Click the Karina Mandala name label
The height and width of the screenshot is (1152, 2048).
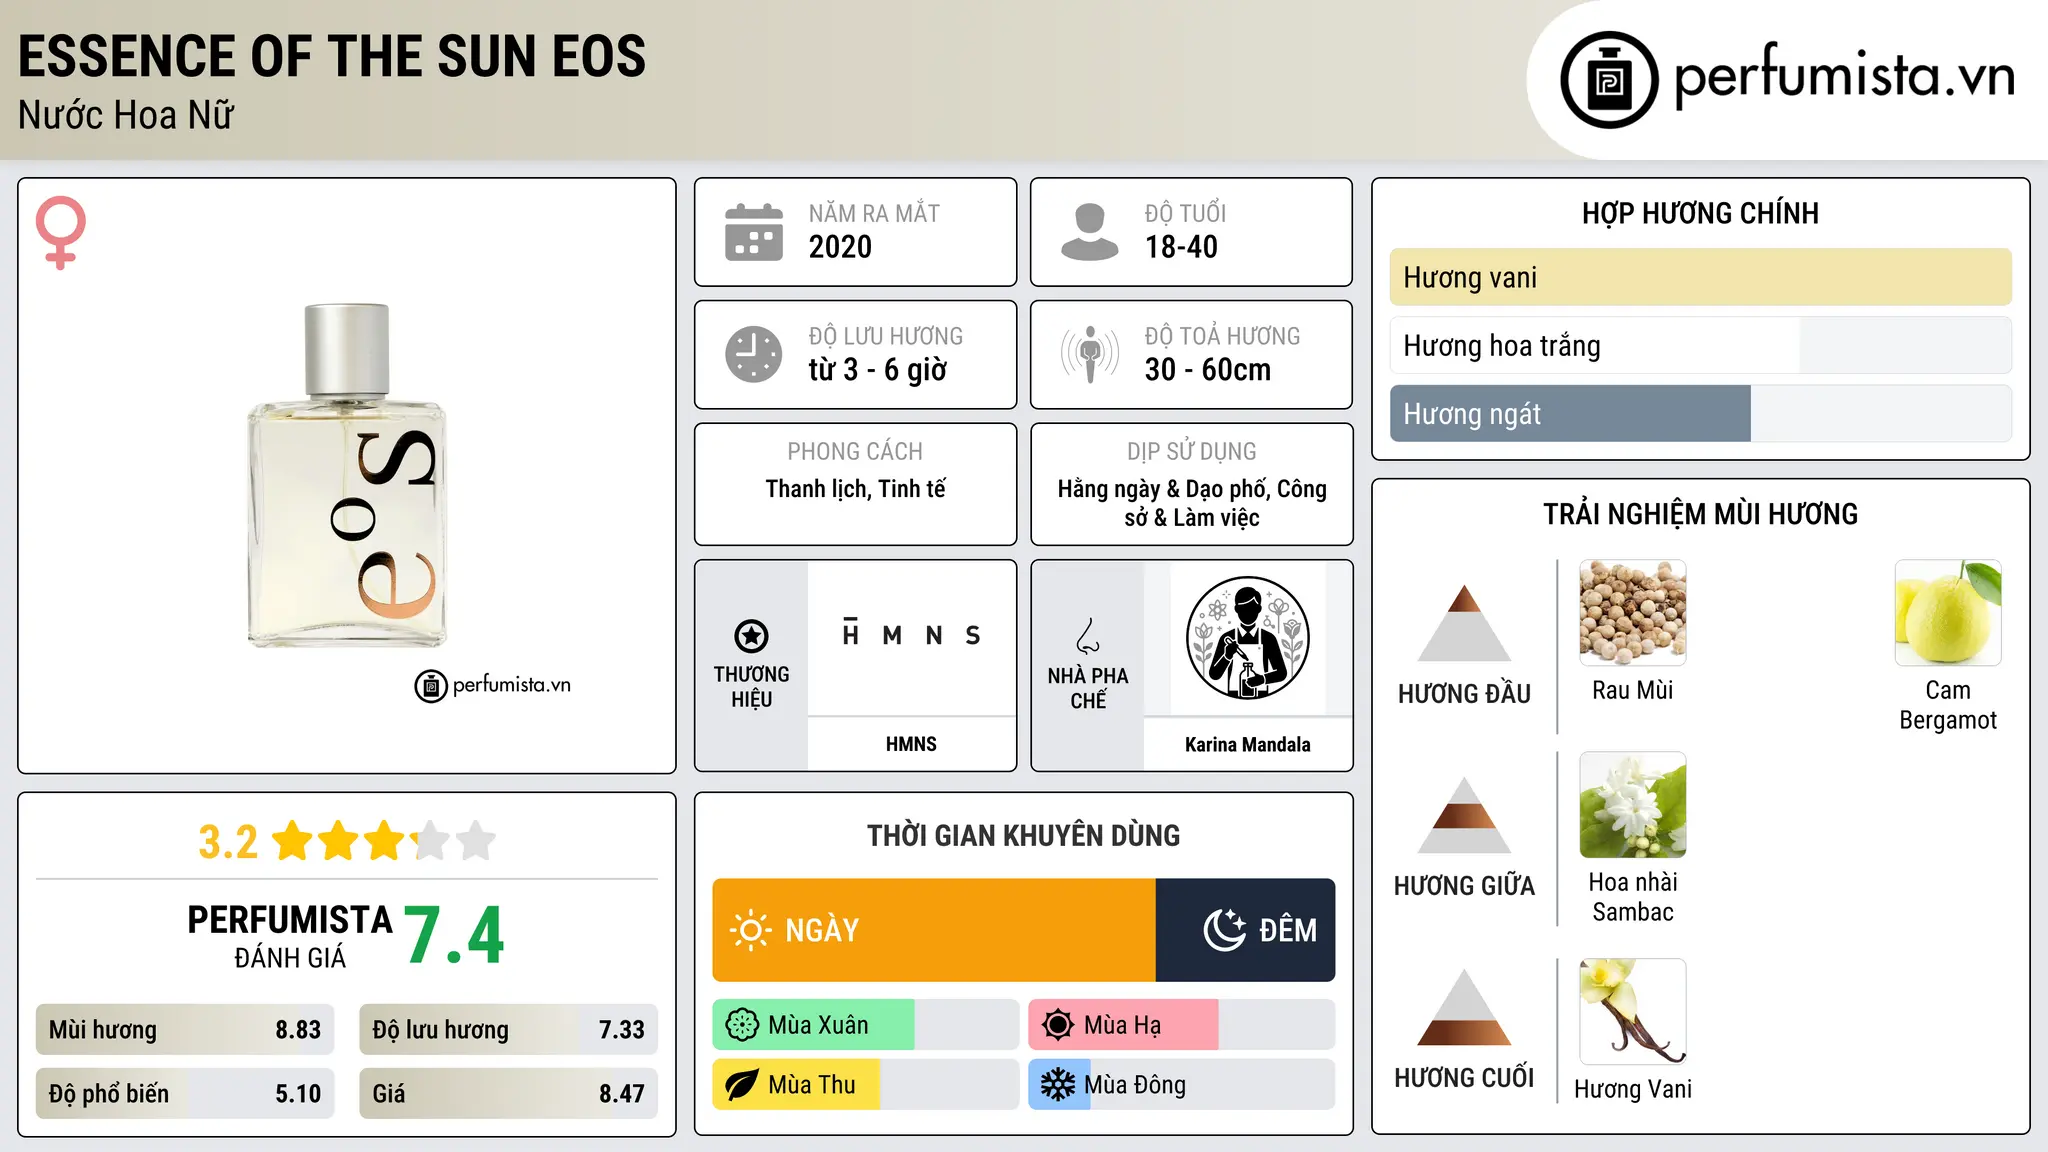pos(1247,744)
